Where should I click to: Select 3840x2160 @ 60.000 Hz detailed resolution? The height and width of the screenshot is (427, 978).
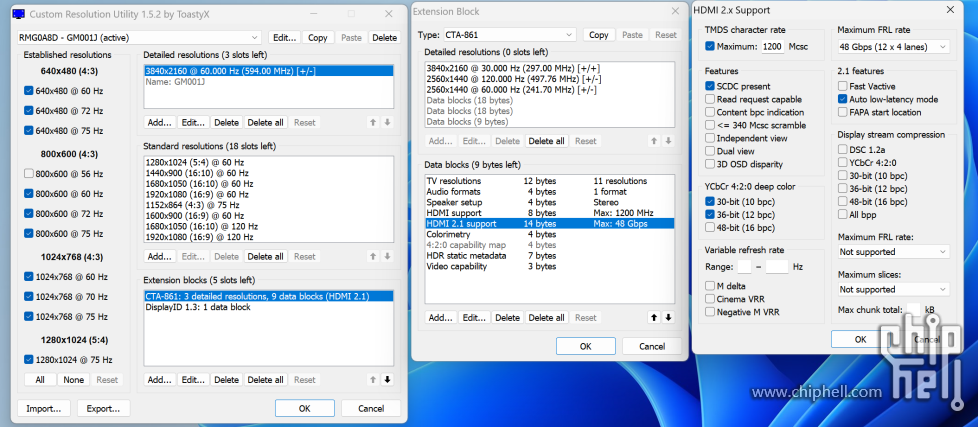point(269,71)
